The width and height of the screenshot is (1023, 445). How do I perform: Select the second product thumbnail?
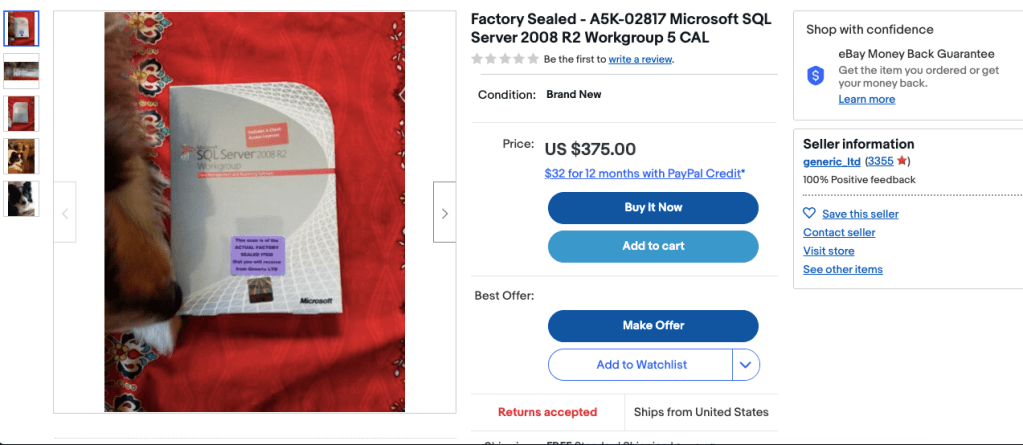tap(22, 71)
